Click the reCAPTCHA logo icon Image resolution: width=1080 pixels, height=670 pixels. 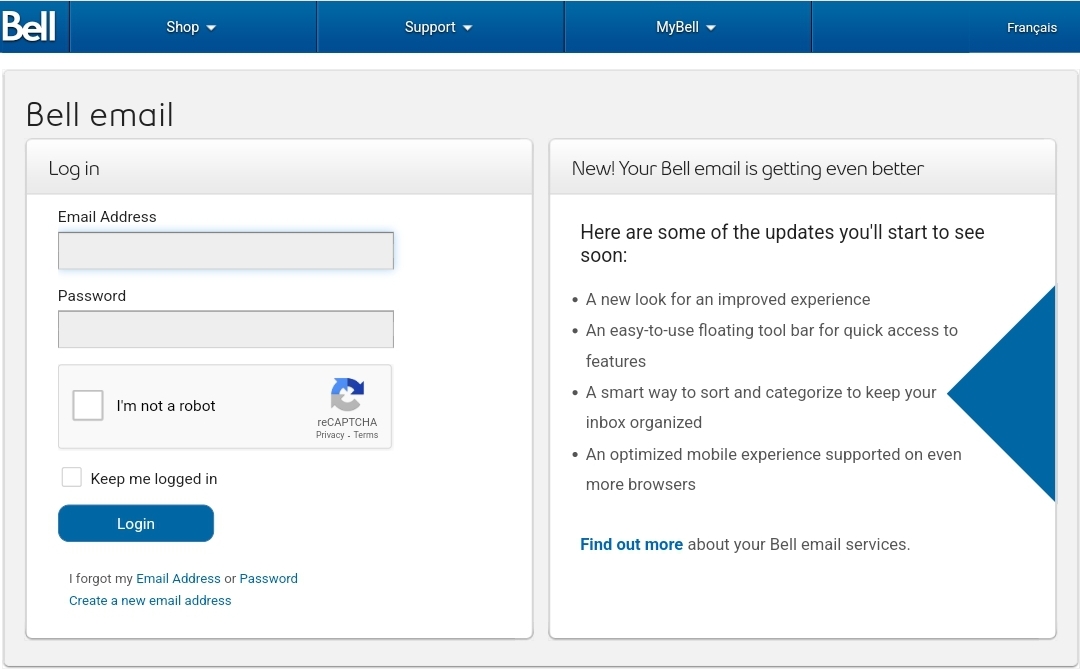pyautogui.click(x=347, y=394)
